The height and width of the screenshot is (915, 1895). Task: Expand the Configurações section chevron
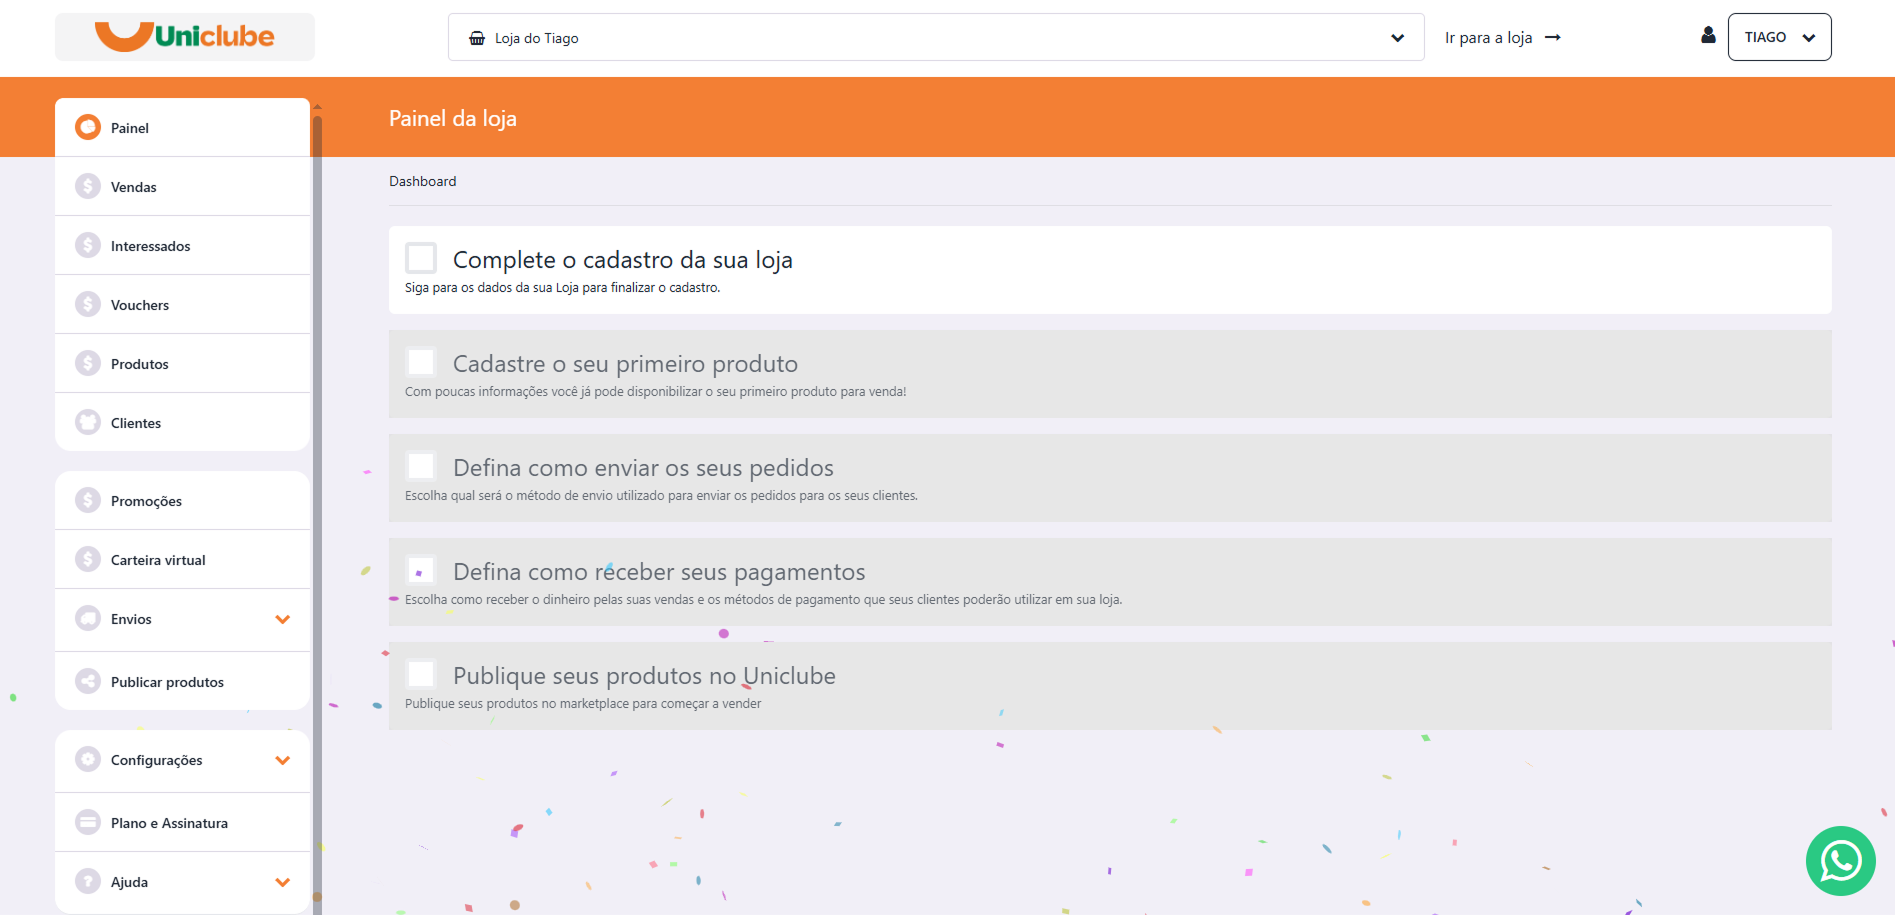[x=283, y=760]
